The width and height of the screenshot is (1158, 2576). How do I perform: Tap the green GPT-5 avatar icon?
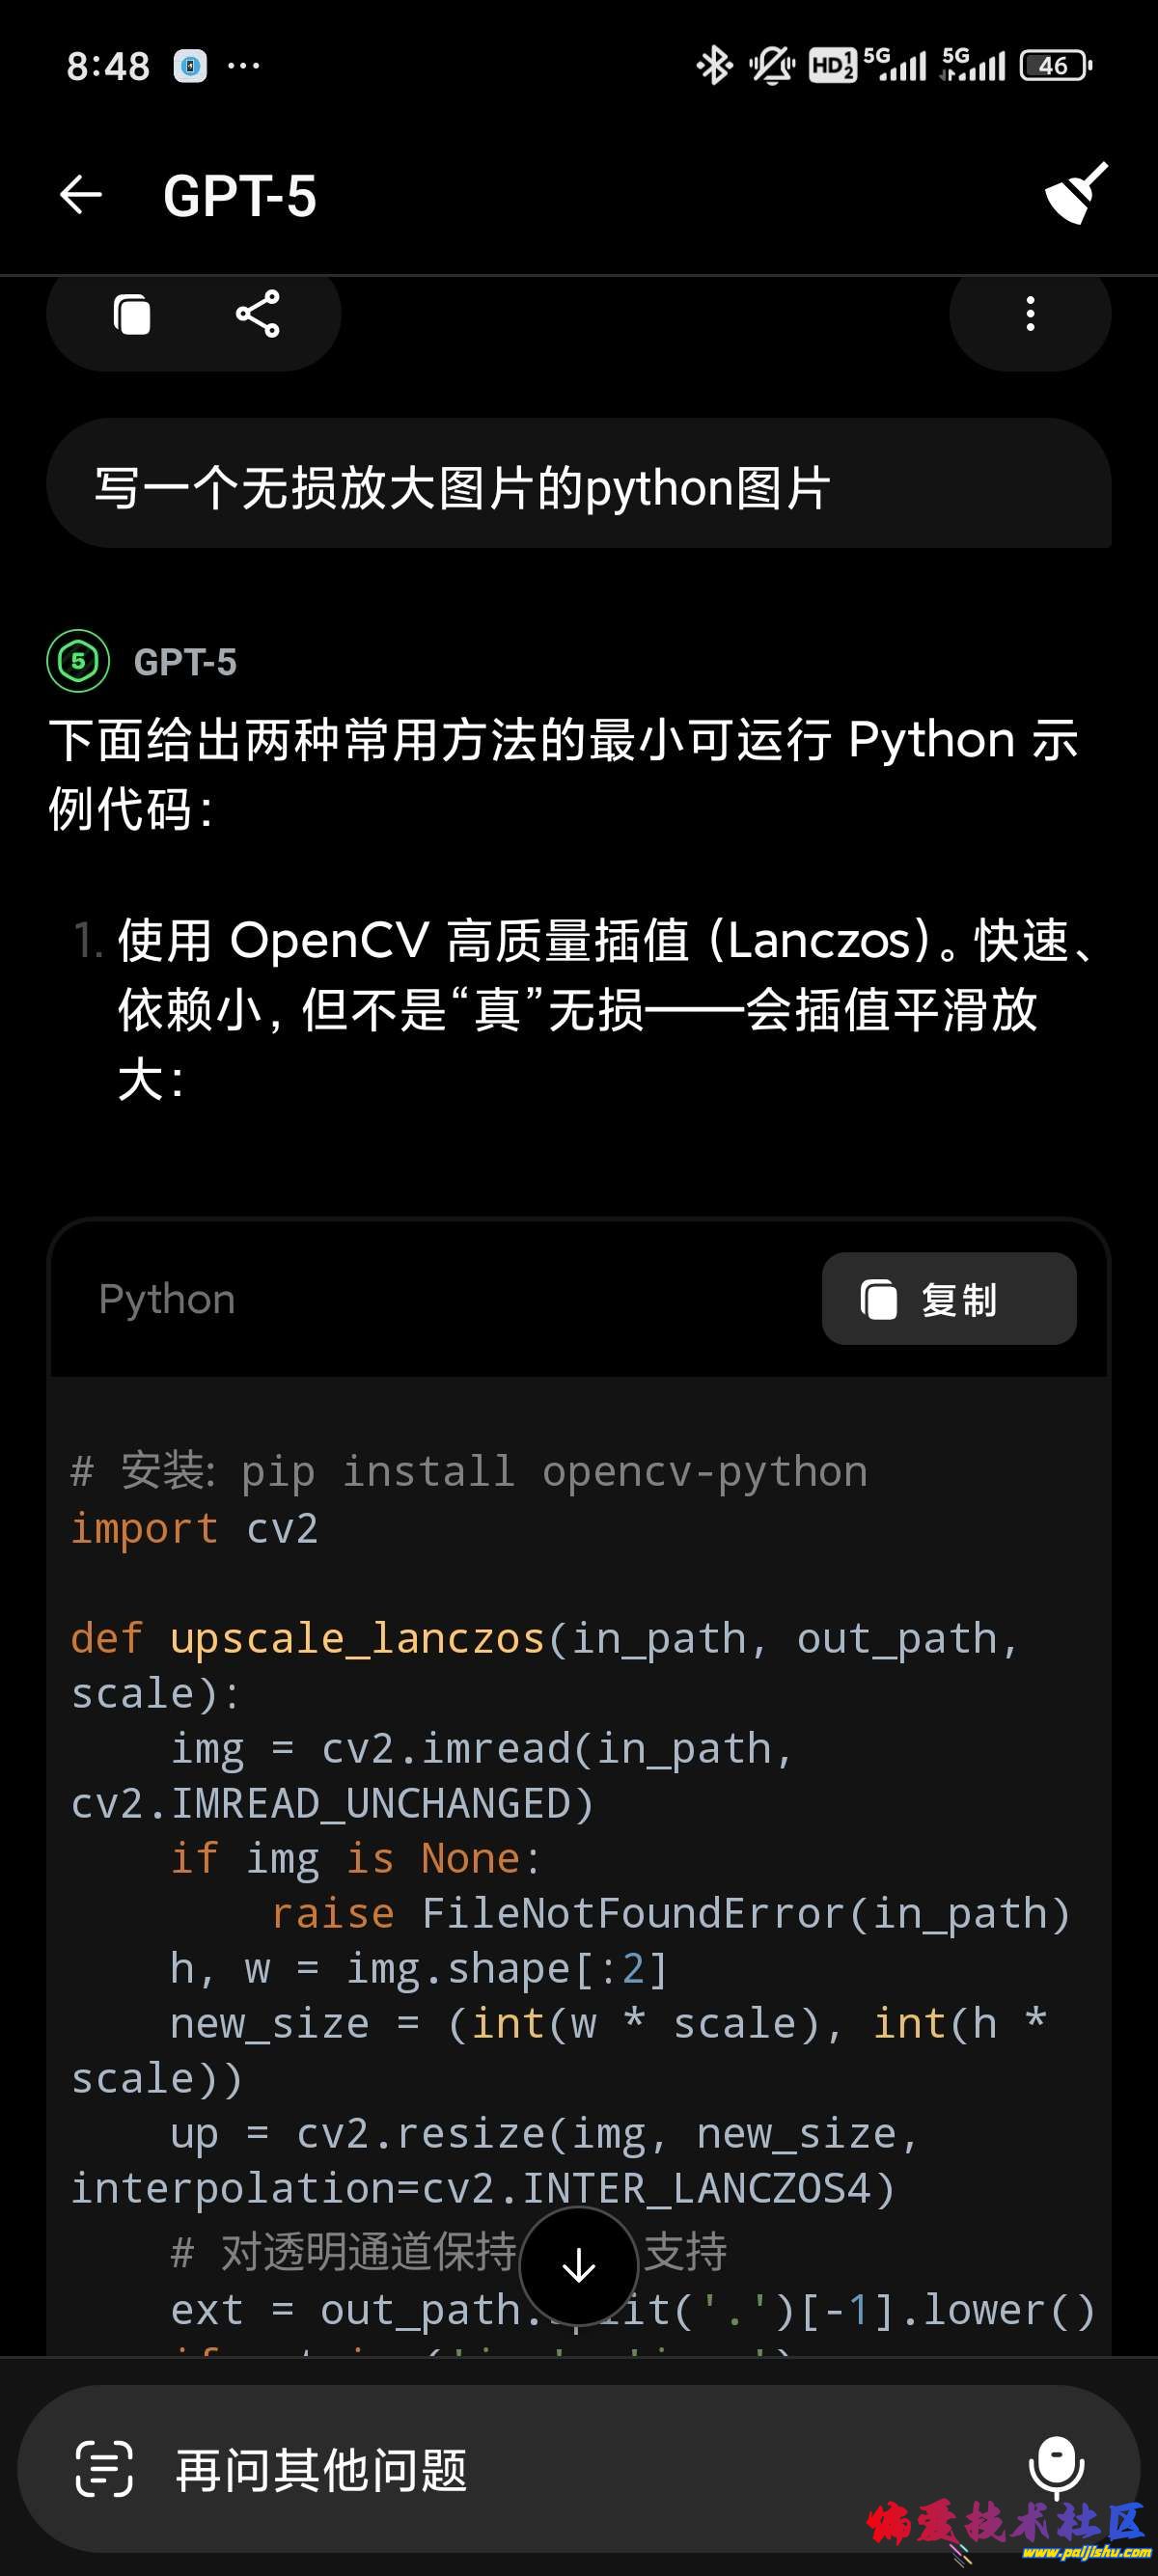coord(78,661)
